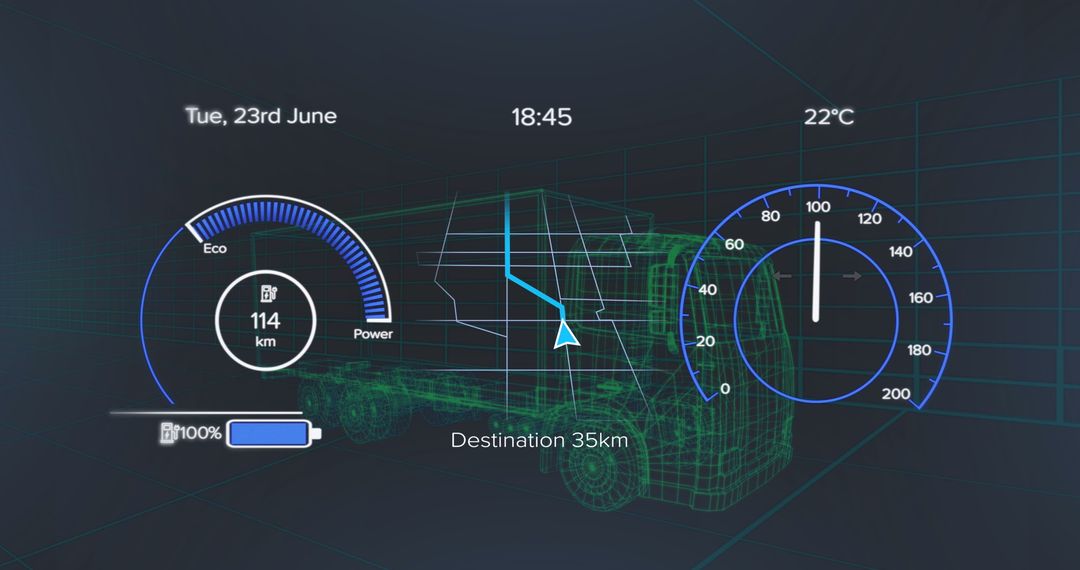Click the 160 mark on speedometer
Screen dimensions: 1080x570
coord(921,298)
